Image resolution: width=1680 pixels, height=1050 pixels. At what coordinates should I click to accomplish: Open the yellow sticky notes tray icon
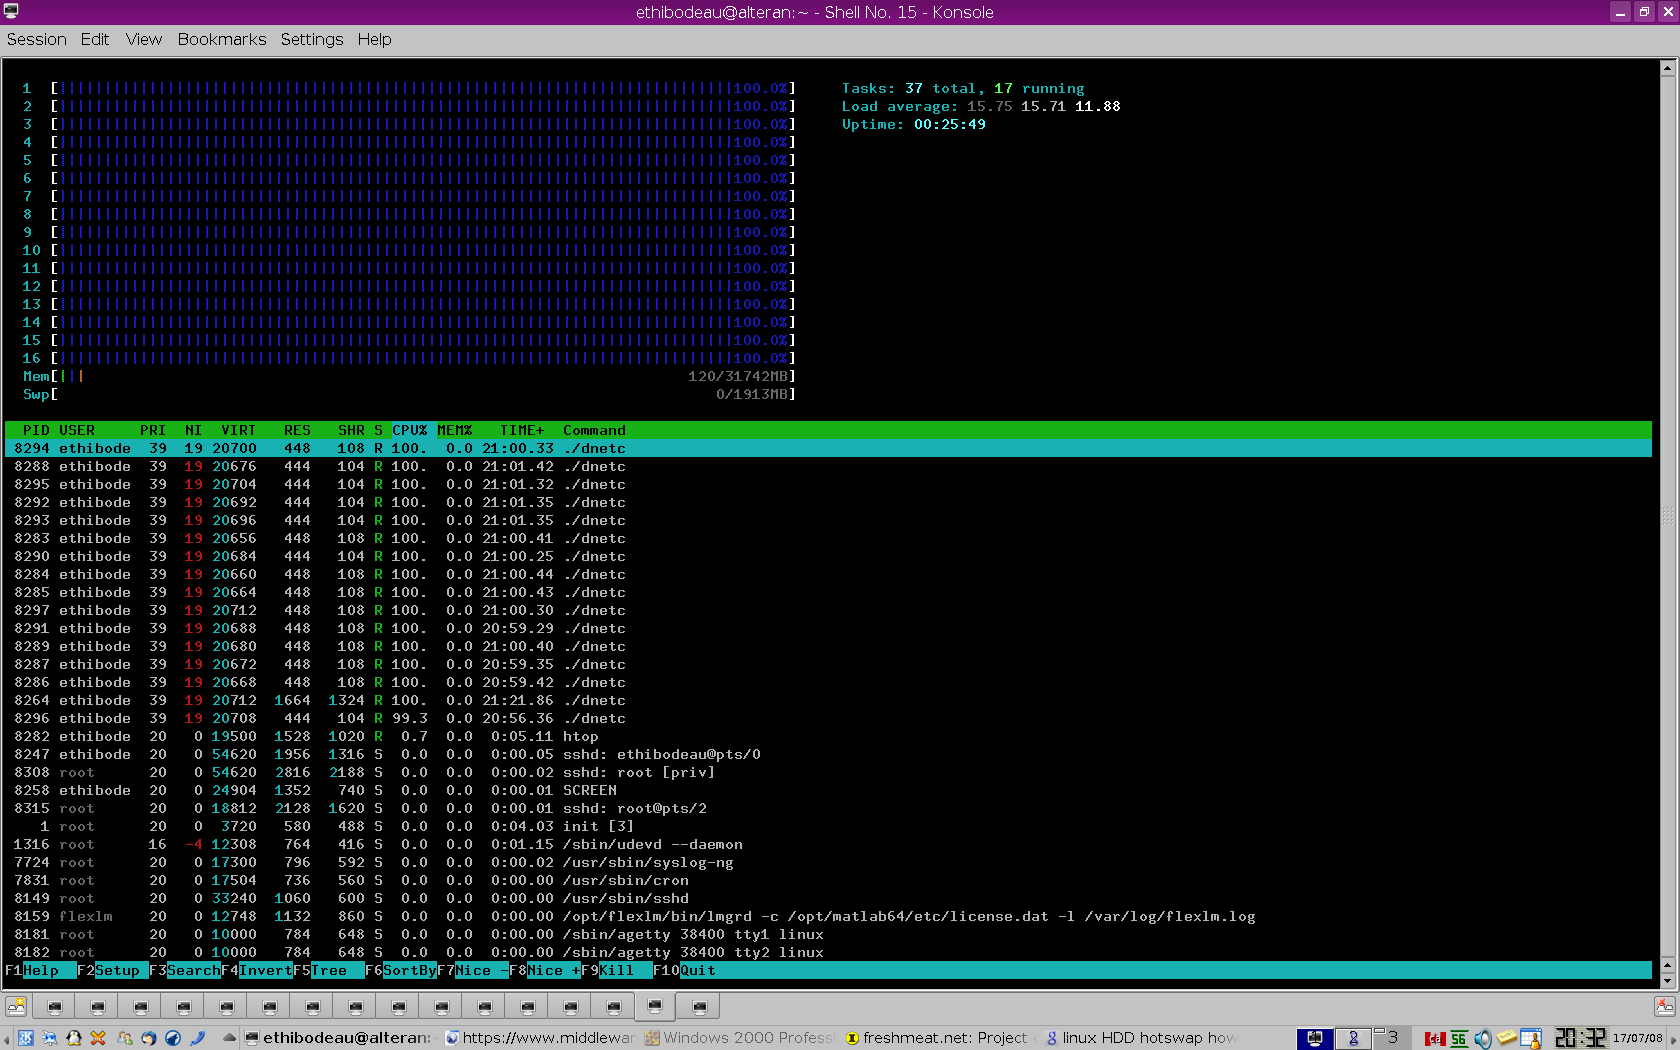pyautogui.click(x=1507, y=1038)
